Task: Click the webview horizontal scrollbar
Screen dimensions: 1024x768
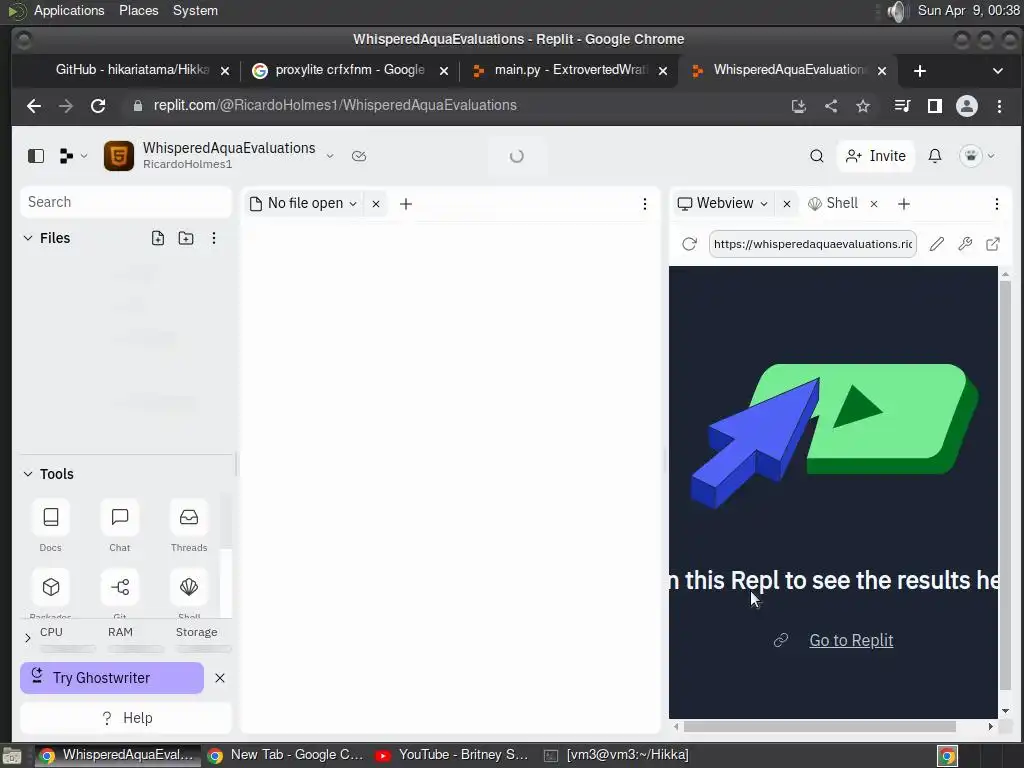Action: coord(820,726)
